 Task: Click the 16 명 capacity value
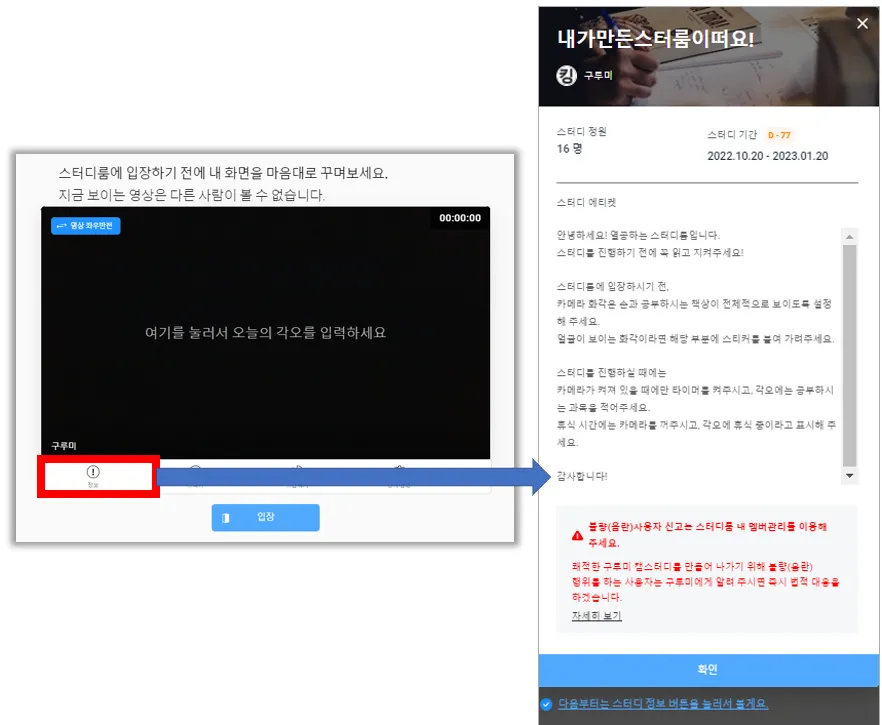[x=569, y=148]
